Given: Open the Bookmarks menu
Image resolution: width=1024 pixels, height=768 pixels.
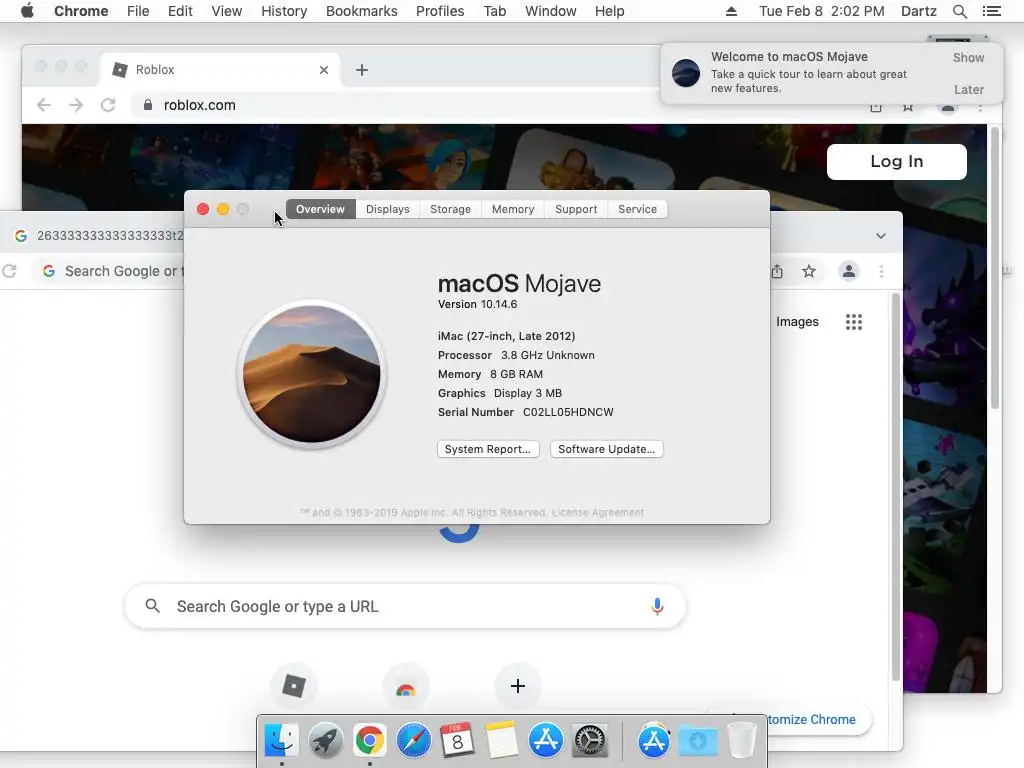Looking at the screenshot, I should (361, 11).
